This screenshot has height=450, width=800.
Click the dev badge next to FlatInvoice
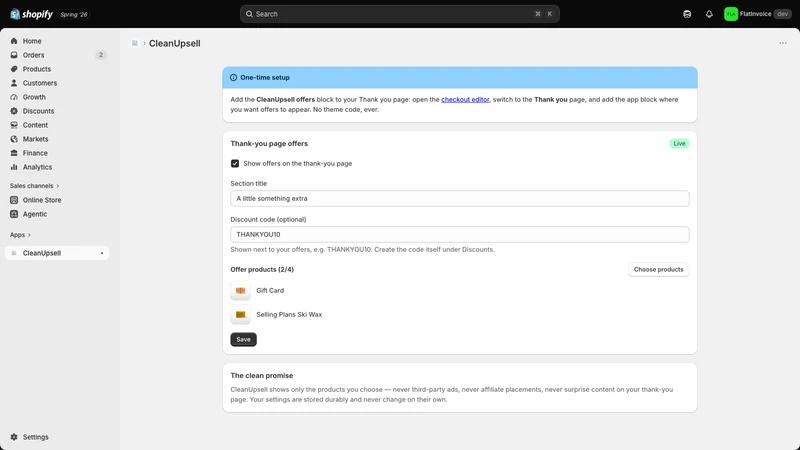click(x=782, y=14)
